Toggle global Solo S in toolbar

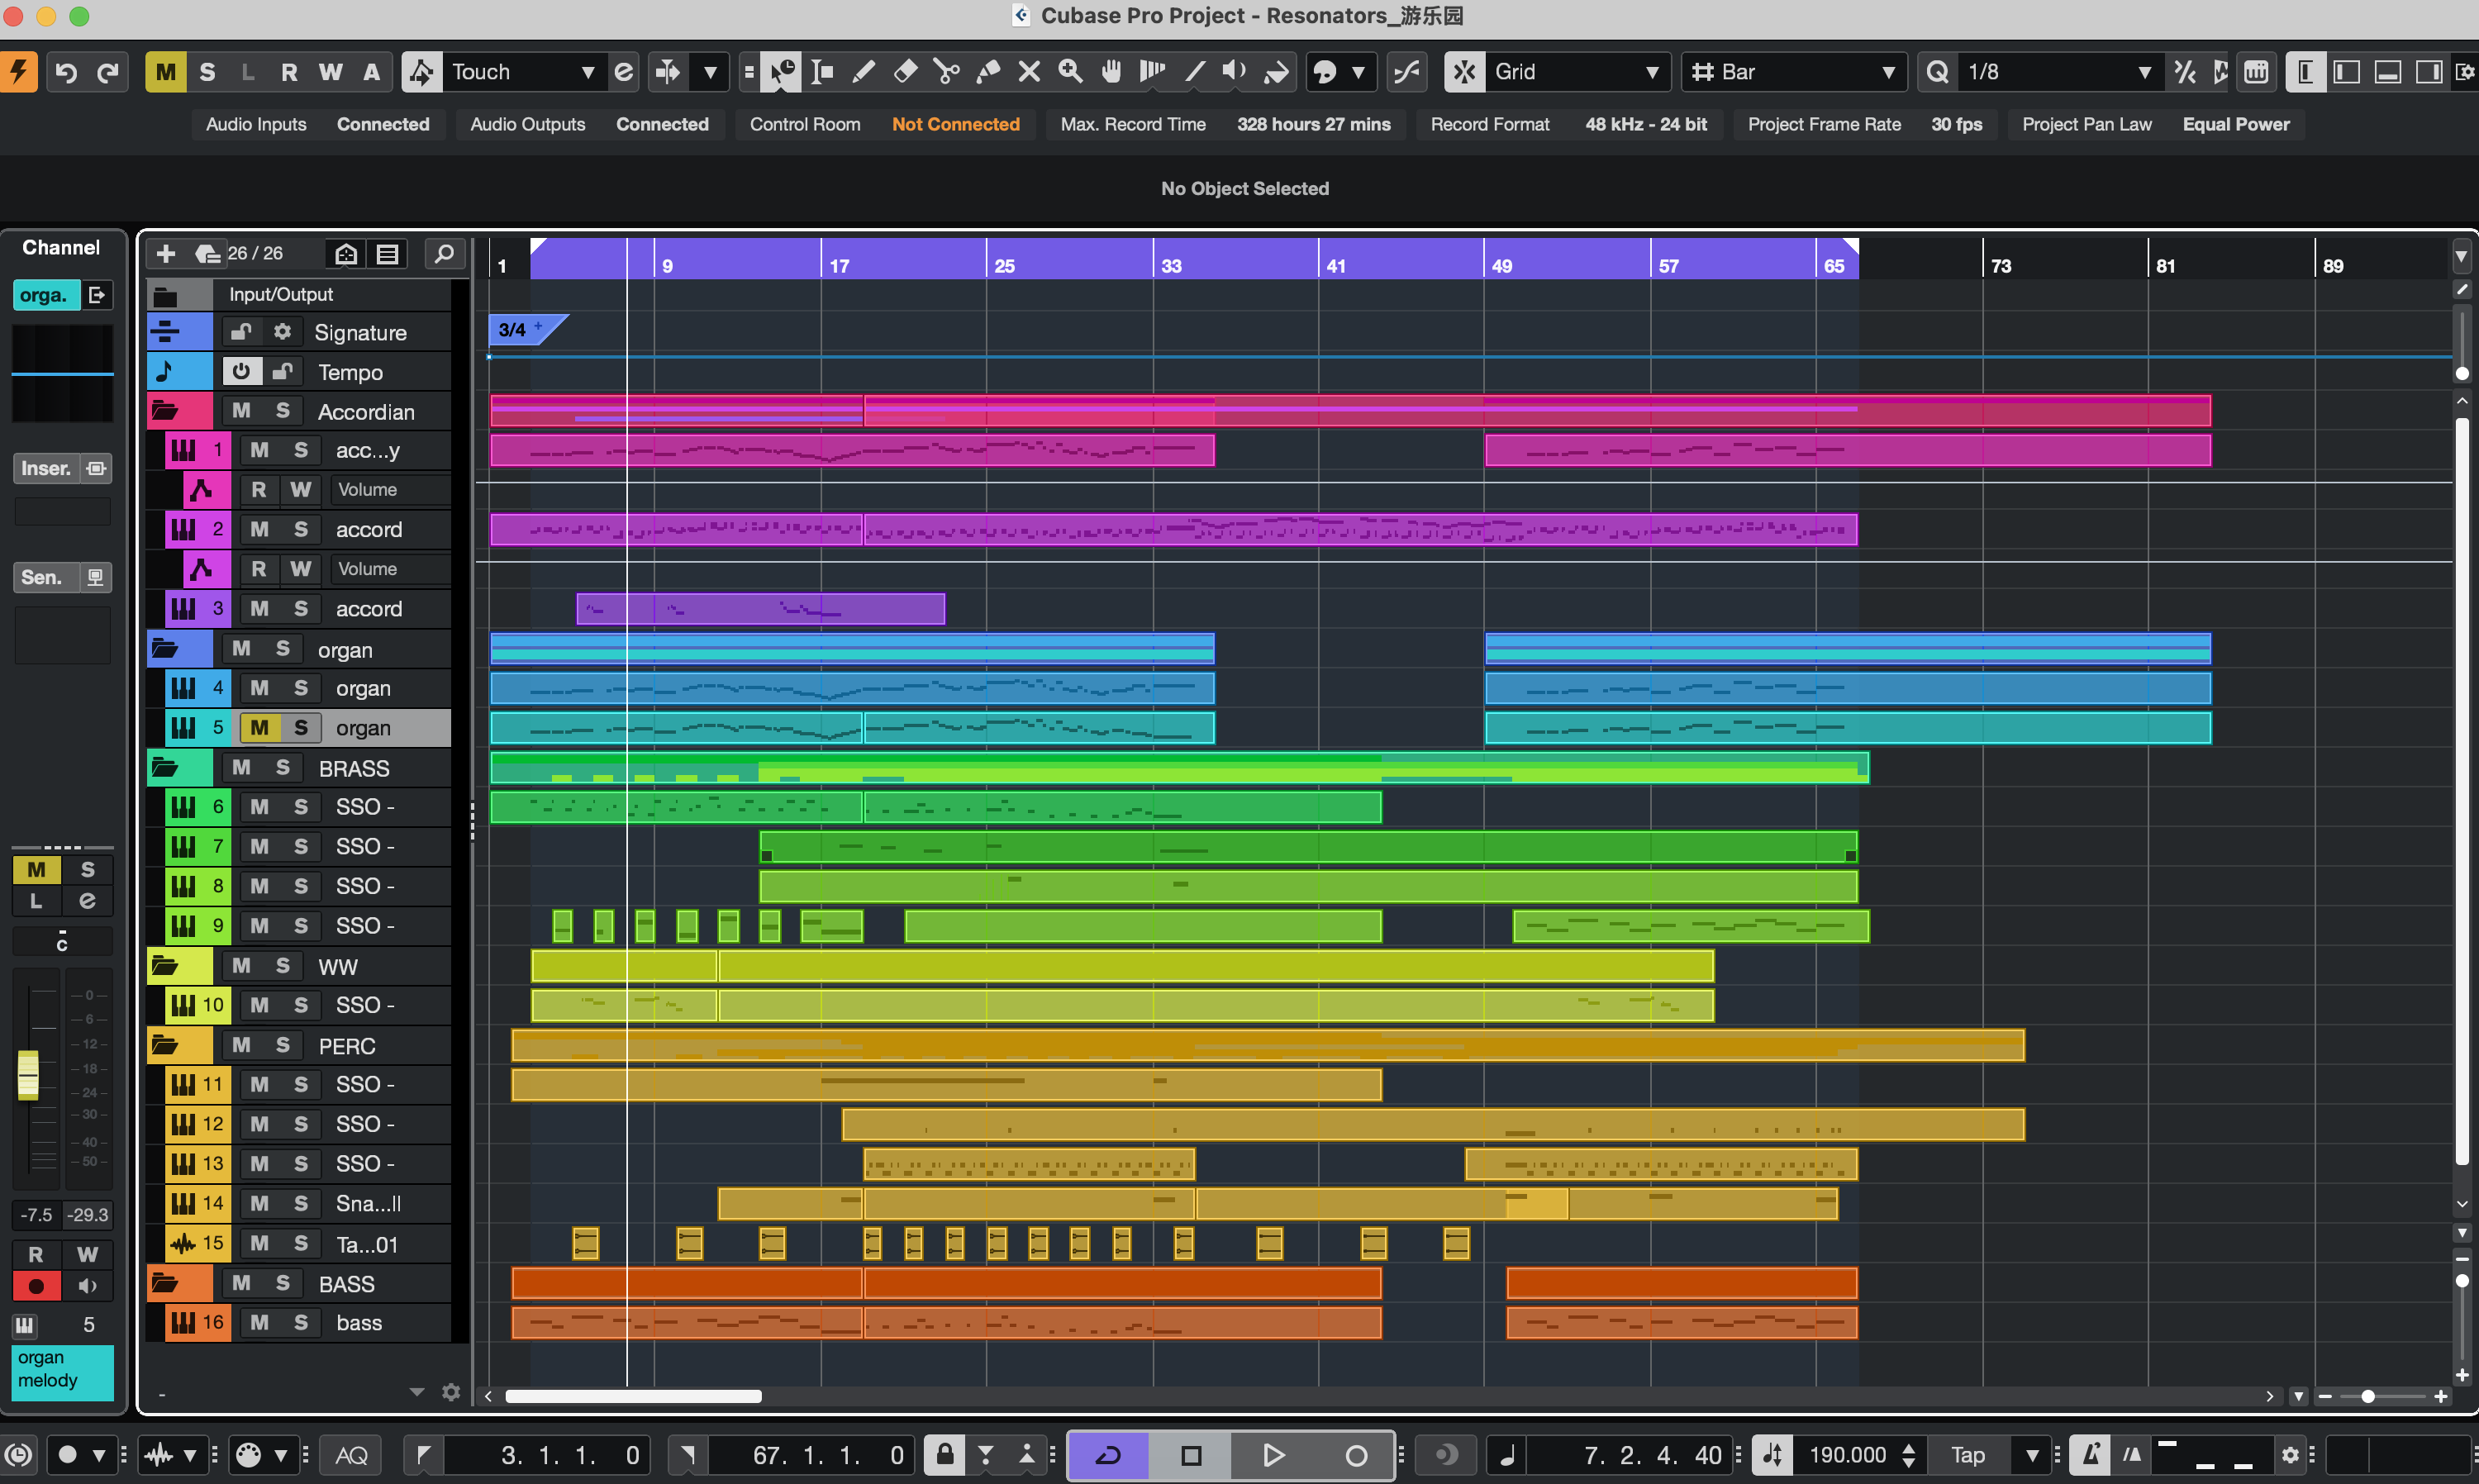[x=207, y=72]
